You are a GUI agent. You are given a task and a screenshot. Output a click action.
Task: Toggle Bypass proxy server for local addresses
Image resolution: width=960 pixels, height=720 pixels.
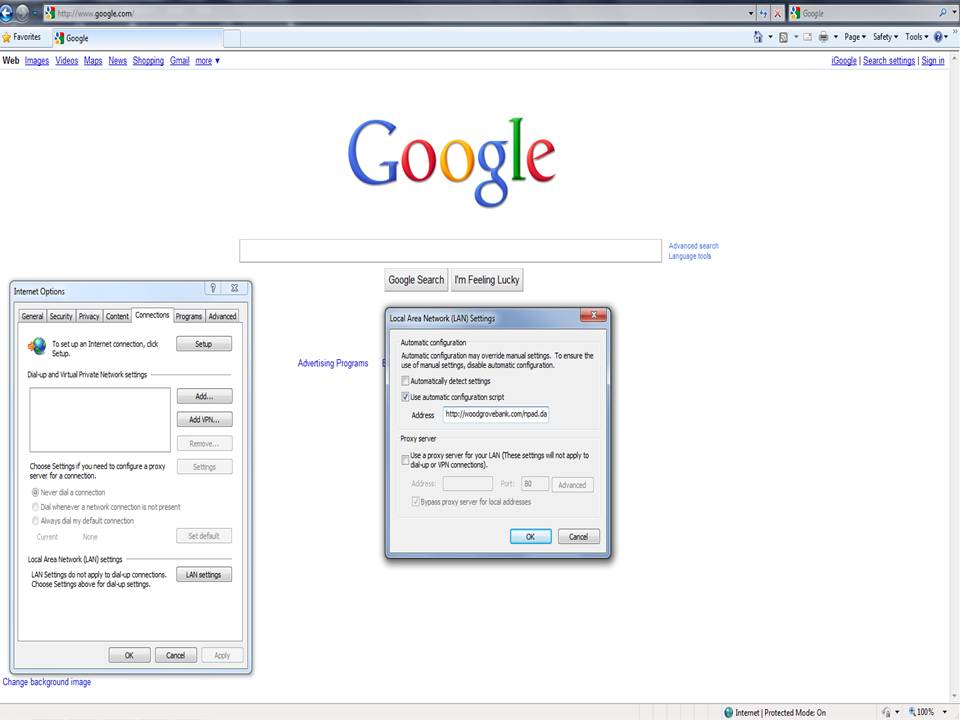click(x=416, y=502)
